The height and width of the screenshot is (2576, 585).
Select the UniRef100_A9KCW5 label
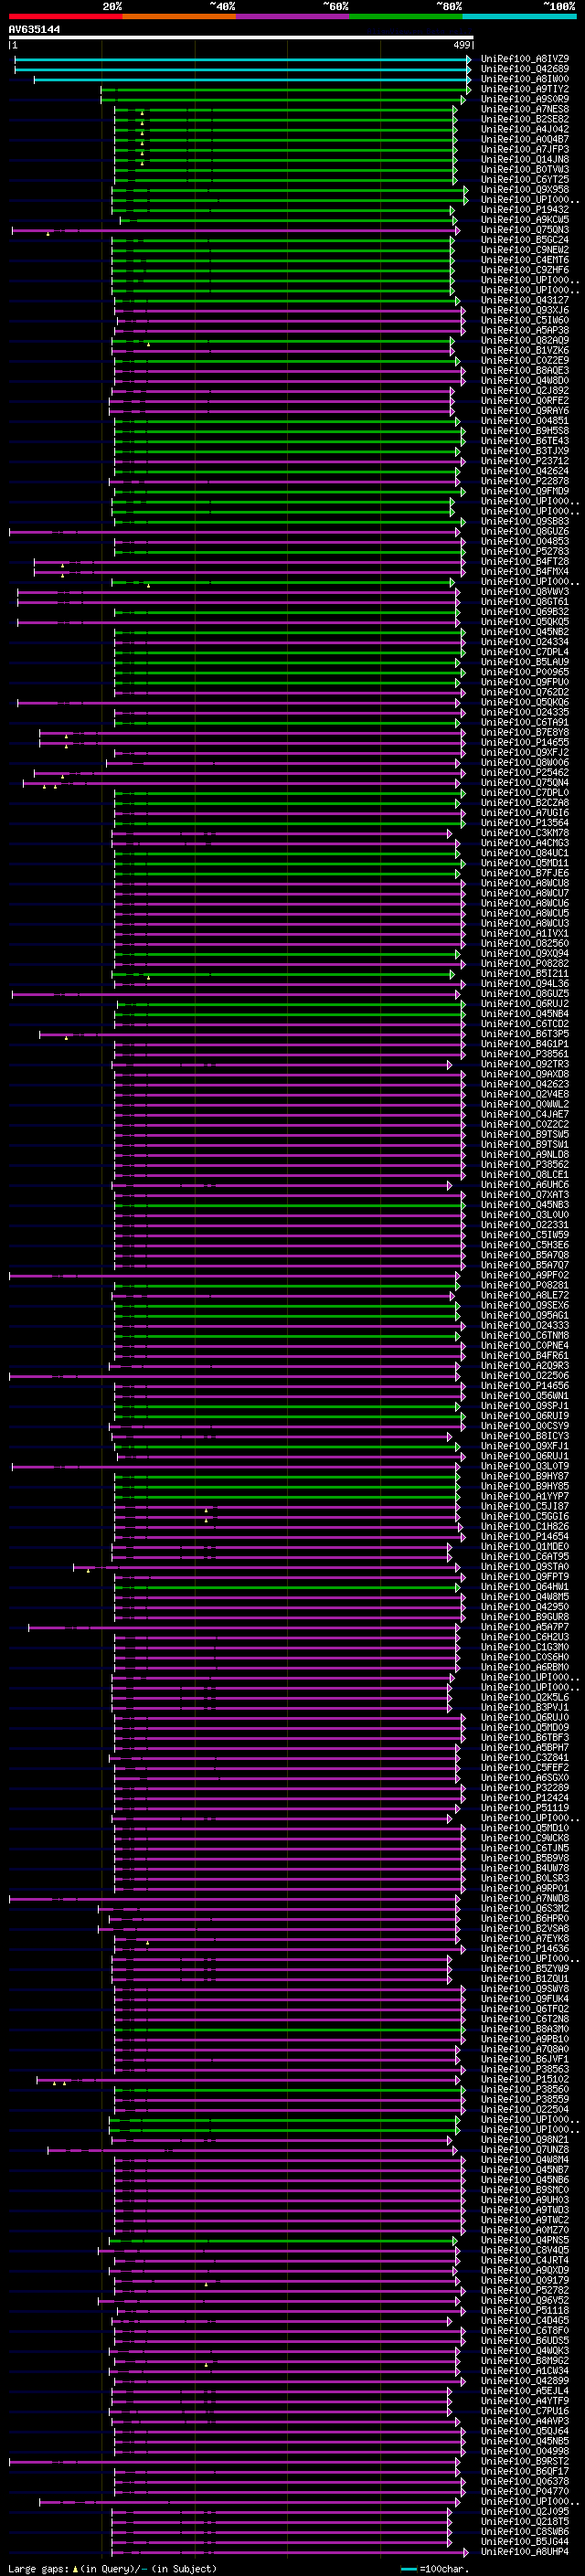tap(525, 220)
